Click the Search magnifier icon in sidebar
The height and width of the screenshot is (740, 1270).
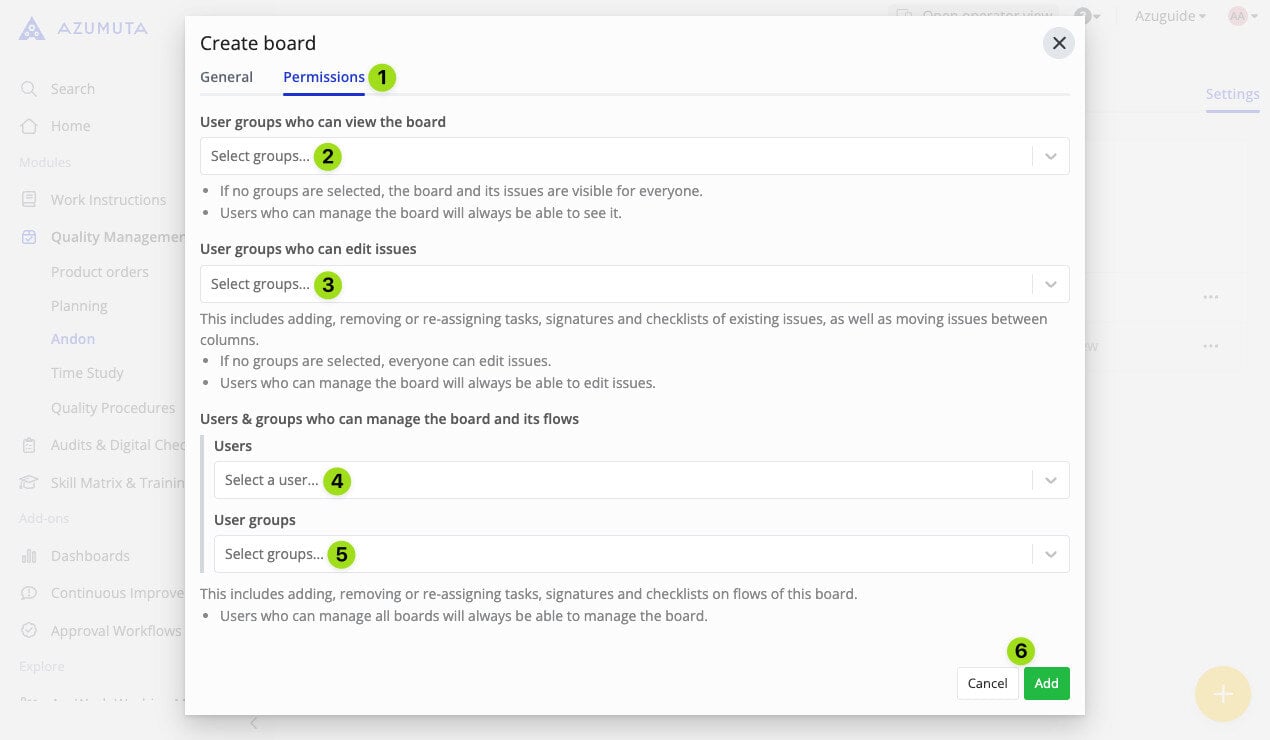tap(29, 89)
